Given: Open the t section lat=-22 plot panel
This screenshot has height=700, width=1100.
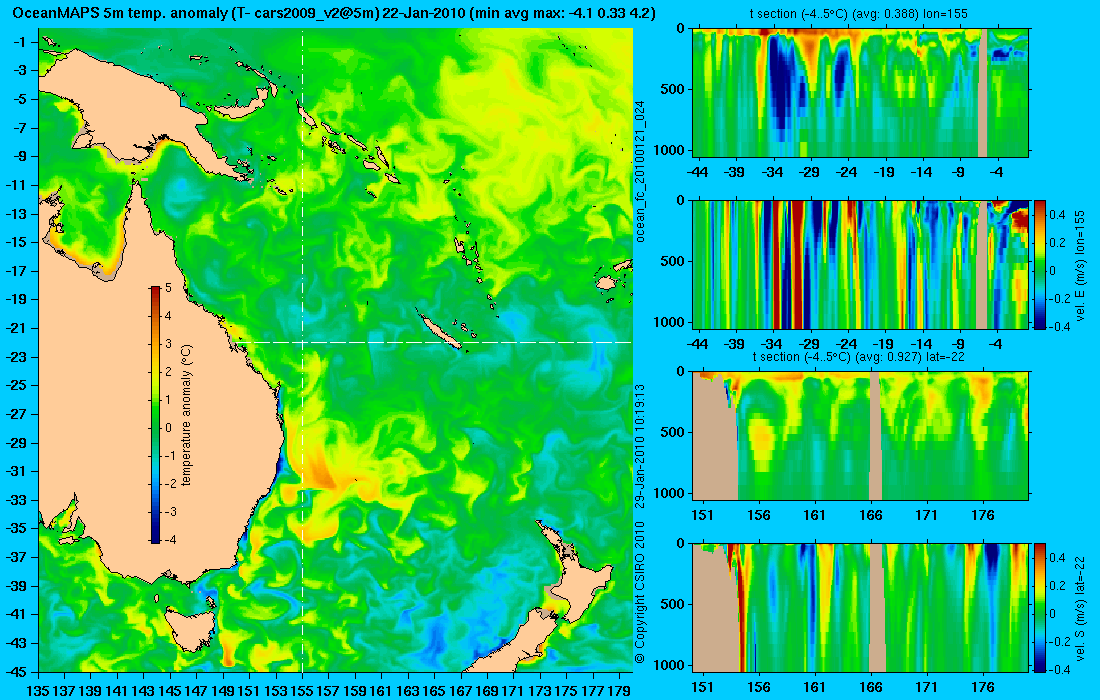Looking at the screenshot, I should 861,436.
